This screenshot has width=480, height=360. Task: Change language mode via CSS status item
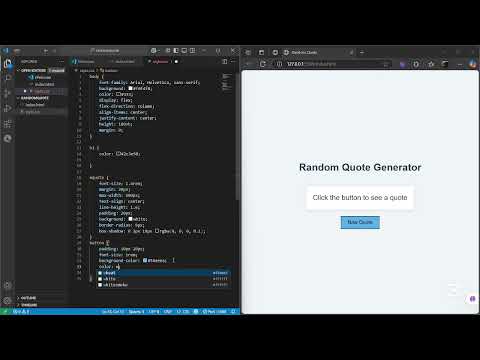184,312
